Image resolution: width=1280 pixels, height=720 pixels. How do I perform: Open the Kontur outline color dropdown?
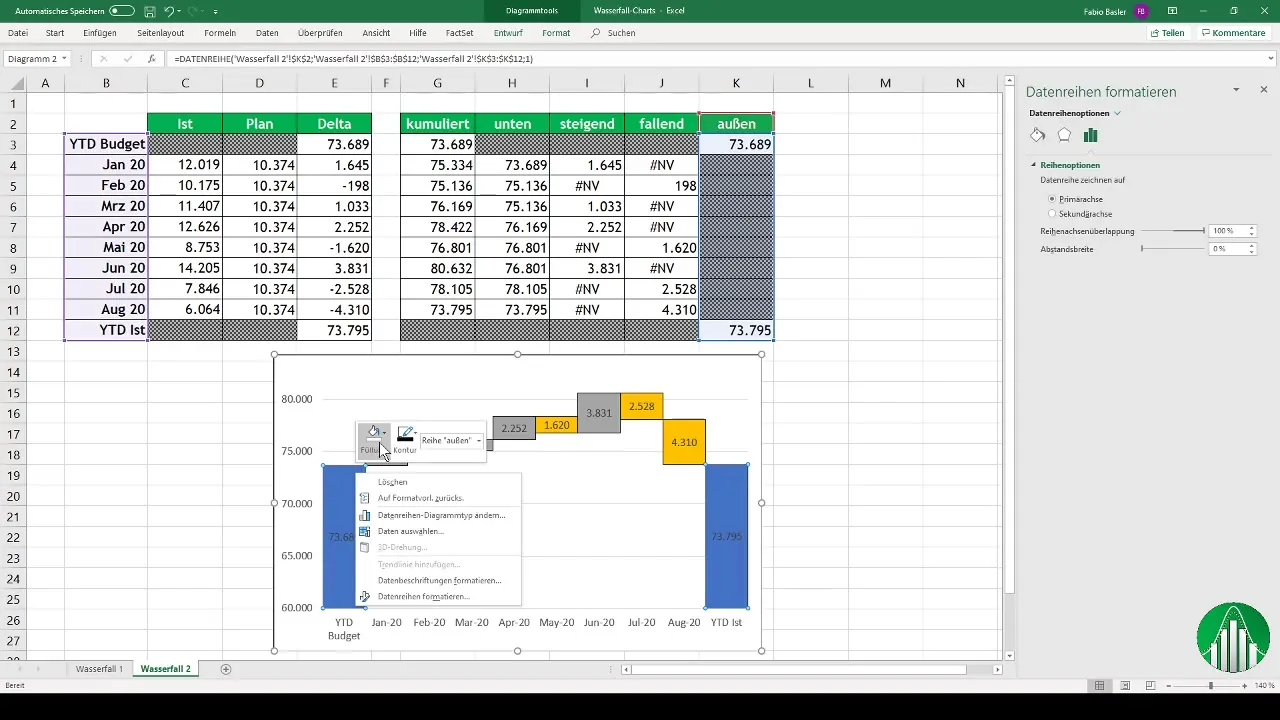click(415, 433)
